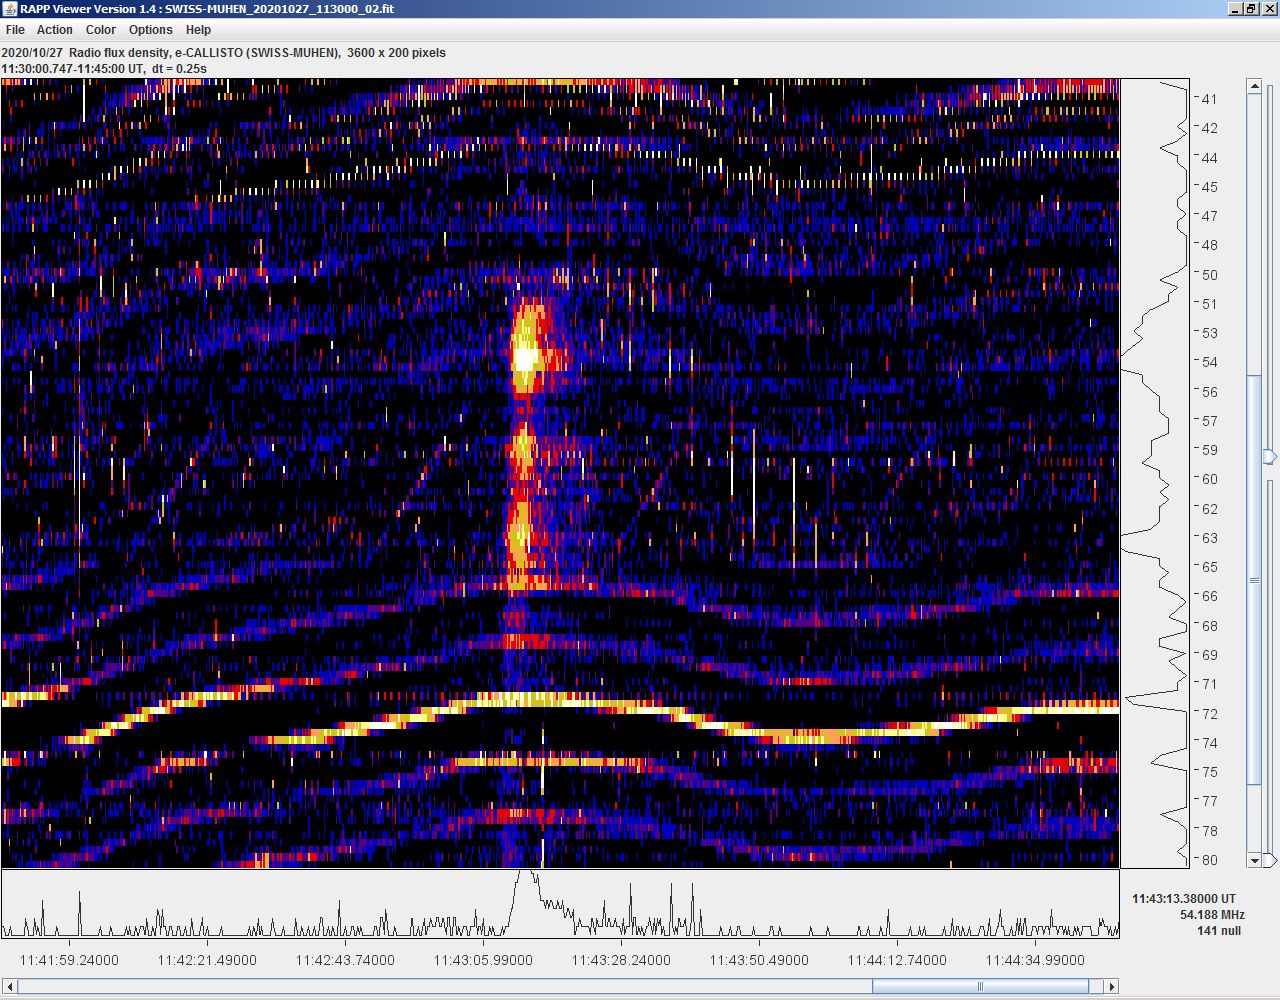Click time label 11:43:28.24000
Image resolution: width=1280 pixels, height=1000 pixels.
coord(621,960)
